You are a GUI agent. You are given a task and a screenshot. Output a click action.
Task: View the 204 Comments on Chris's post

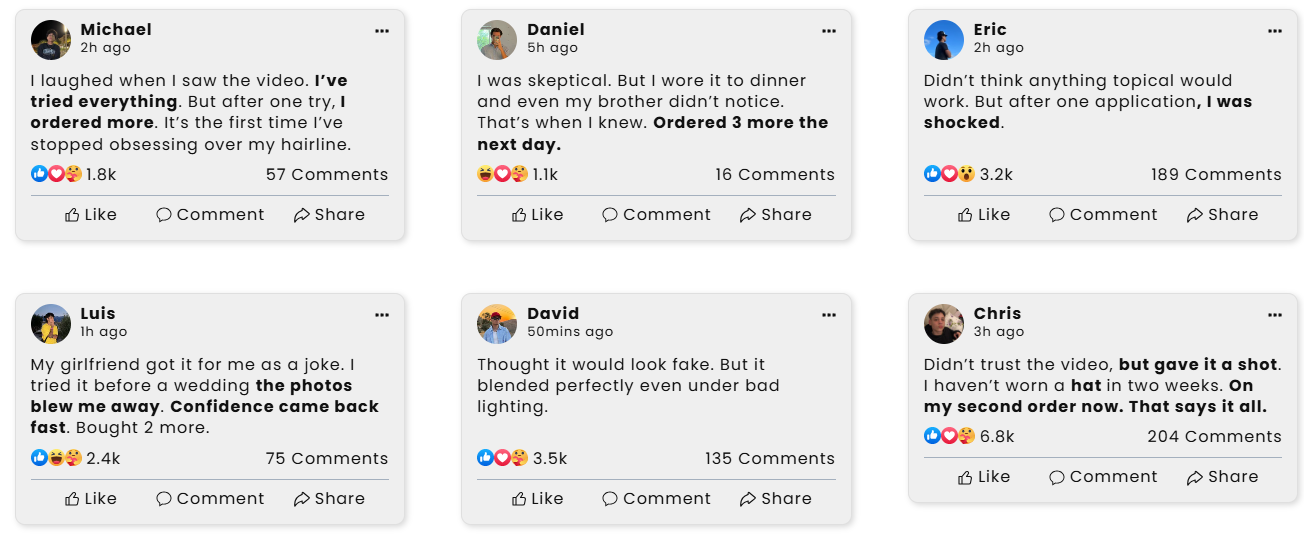point(1214,437)
